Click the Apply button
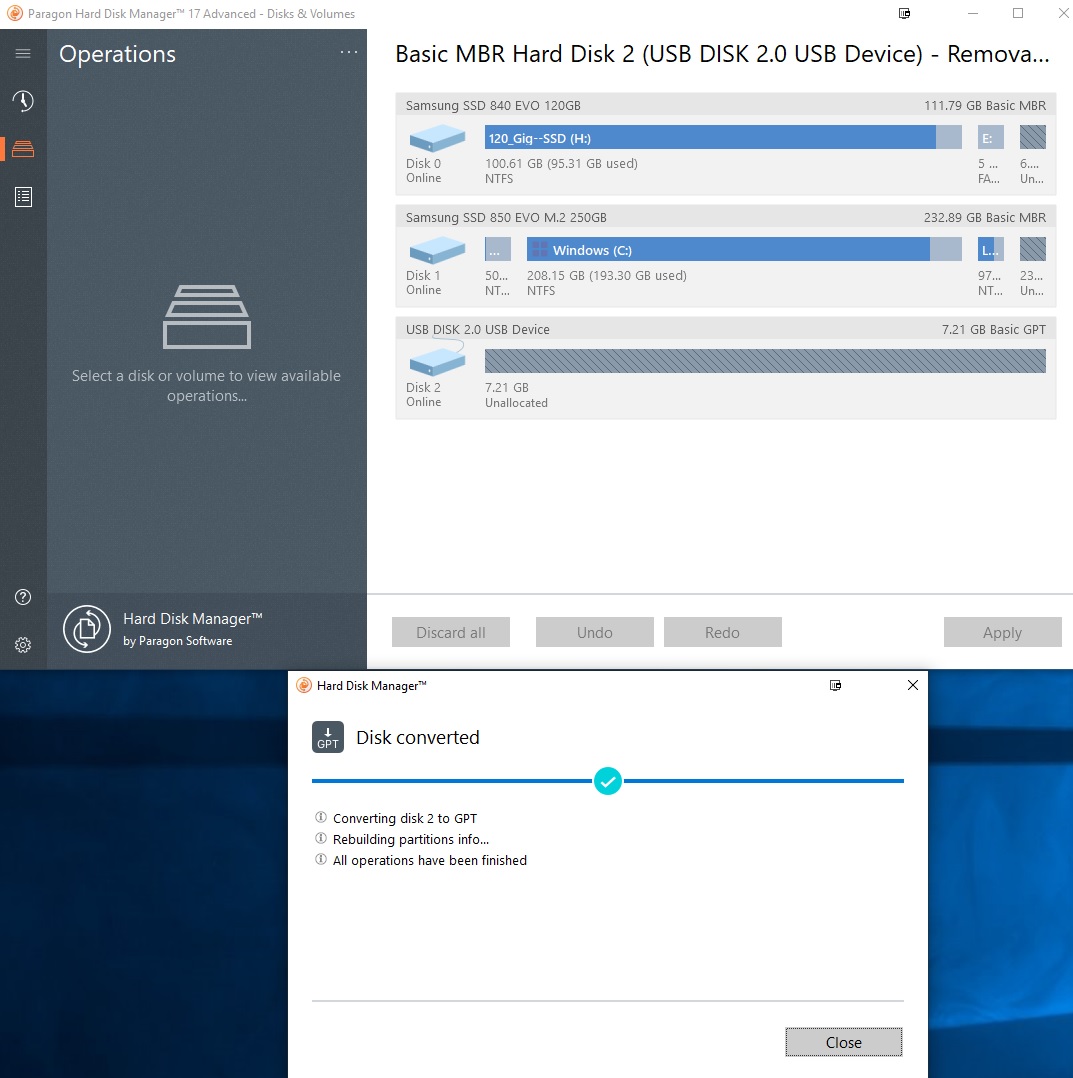The image size is (1073, 1078). tap(1002, 632)
